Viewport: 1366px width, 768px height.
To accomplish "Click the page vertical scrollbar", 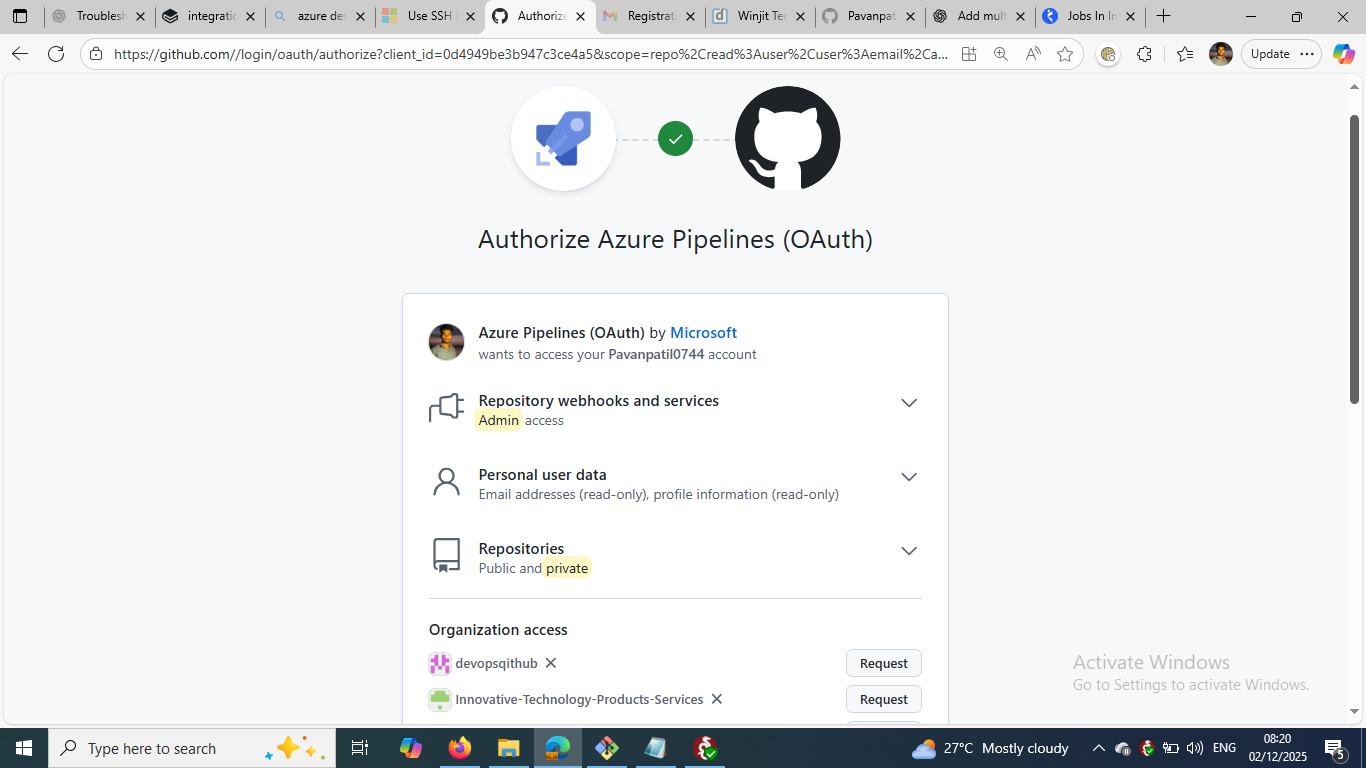I will point(1354,260).
